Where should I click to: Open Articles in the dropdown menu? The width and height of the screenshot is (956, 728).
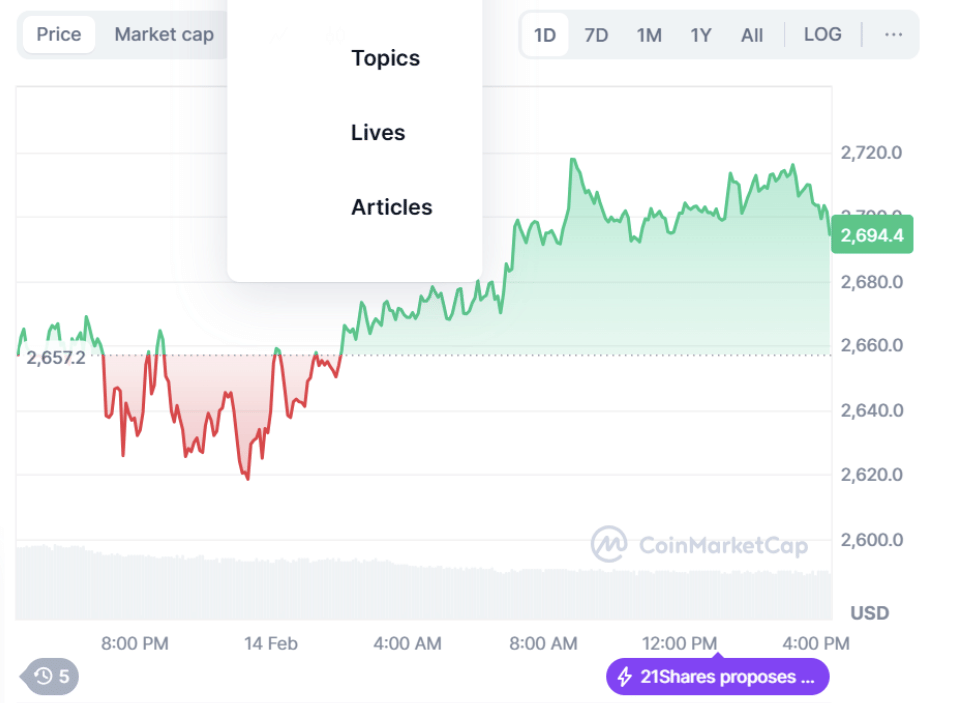coord(391,207)
